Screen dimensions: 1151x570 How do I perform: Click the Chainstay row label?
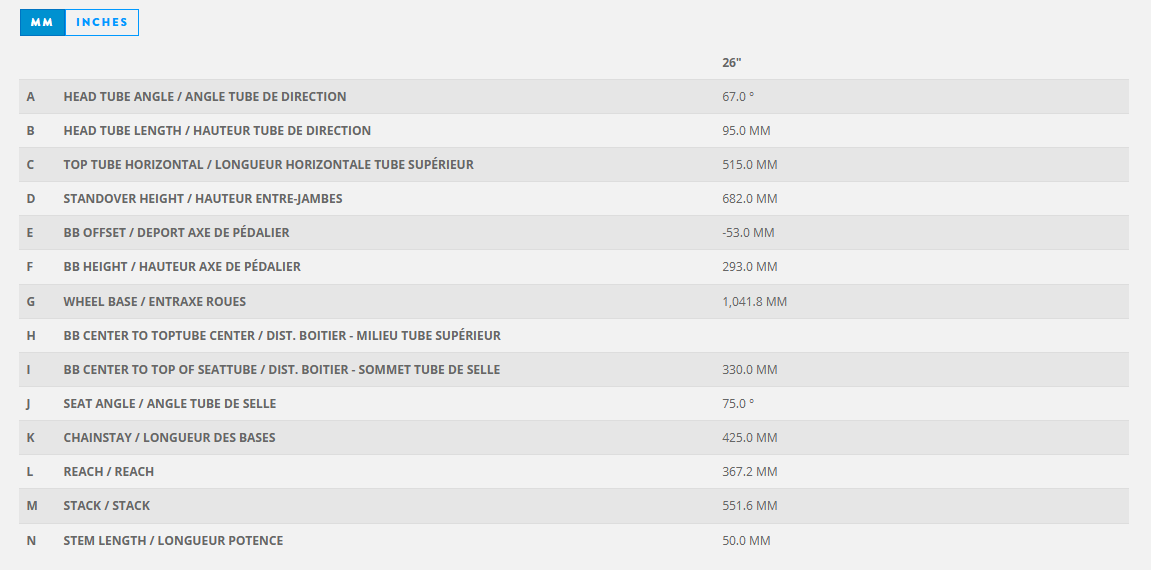click(169, 438)
